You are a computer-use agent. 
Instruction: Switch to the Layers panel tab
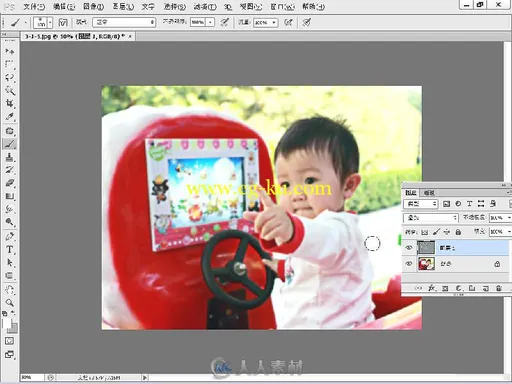coord(410,193)
